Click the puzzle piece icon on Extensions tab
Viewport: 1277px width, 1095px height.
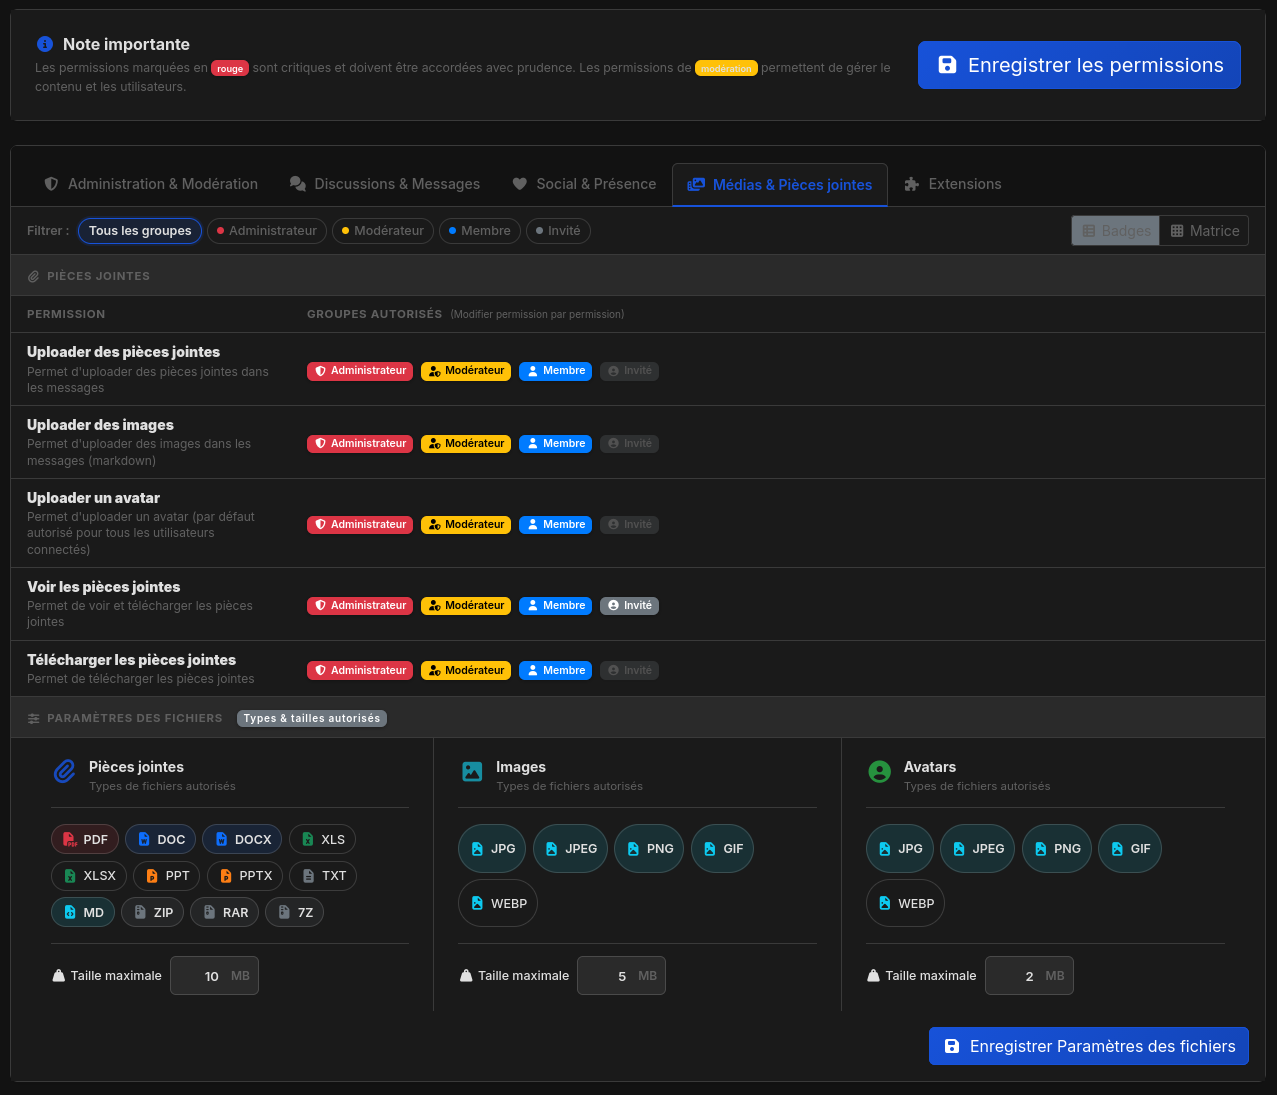[911, 184]
